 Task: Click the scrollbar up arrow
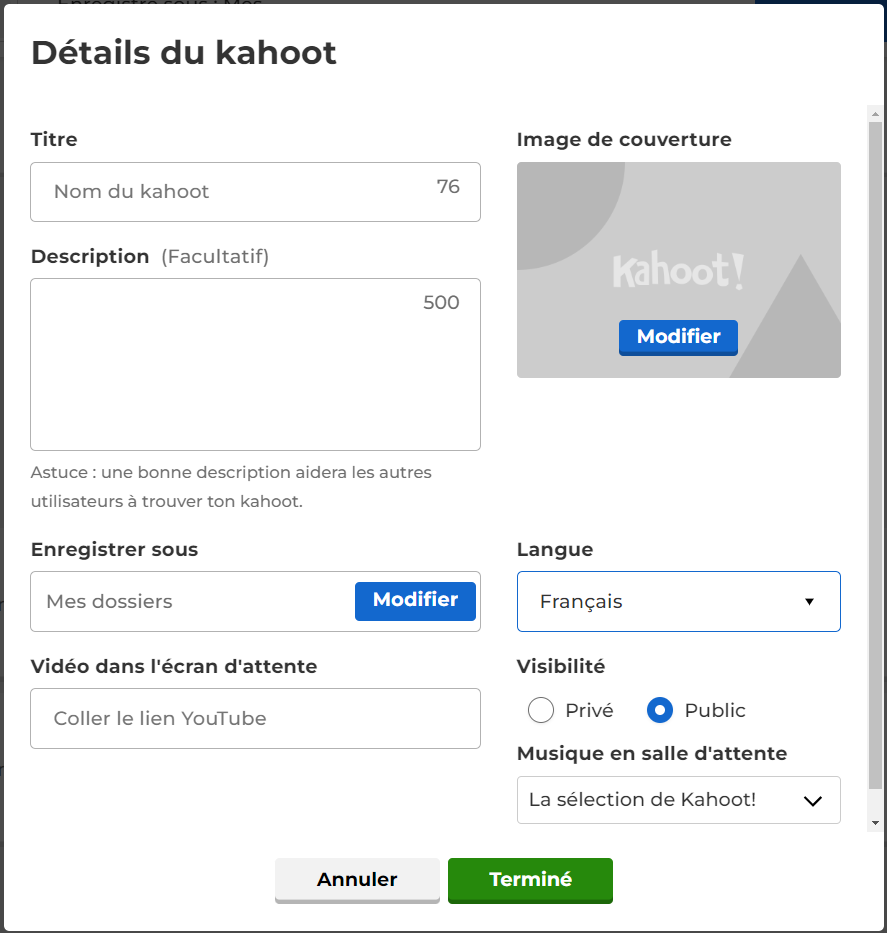click(x=875, y=114)
